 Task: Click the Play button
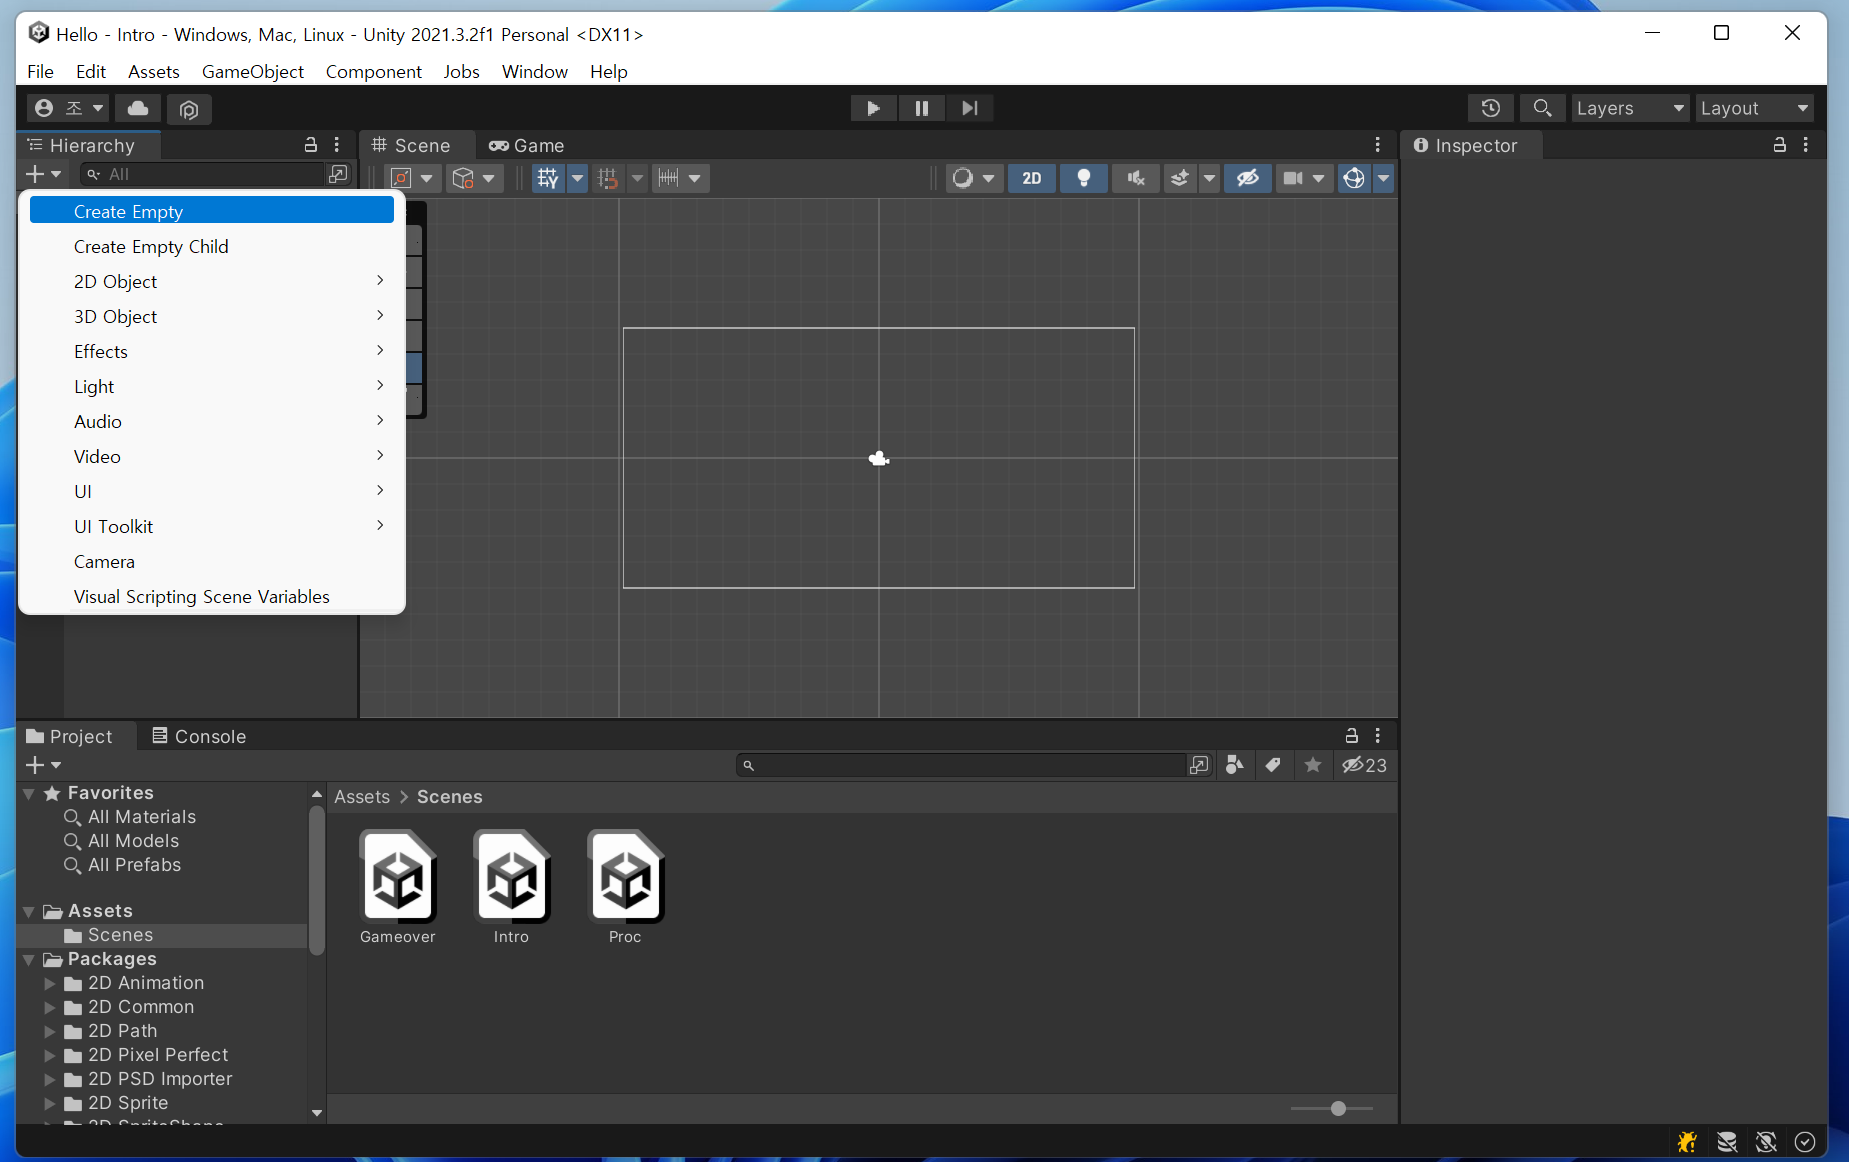(873, 108)
